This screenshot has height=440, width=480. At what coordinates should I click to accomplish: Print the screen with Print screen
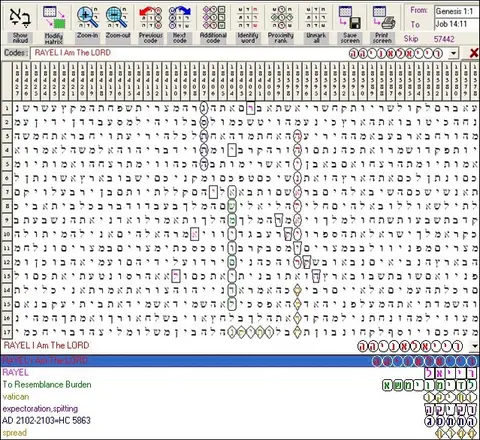point(382,23)
